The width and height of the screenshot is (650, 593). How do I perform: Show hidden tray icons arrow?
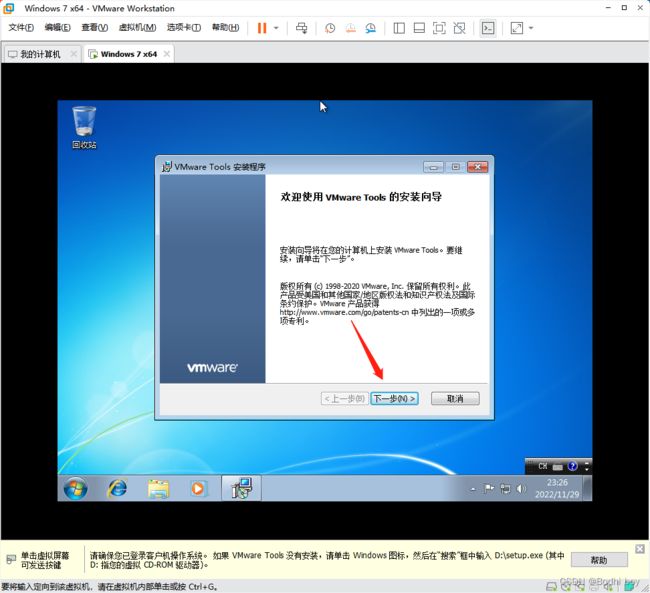tap(473, 489)
